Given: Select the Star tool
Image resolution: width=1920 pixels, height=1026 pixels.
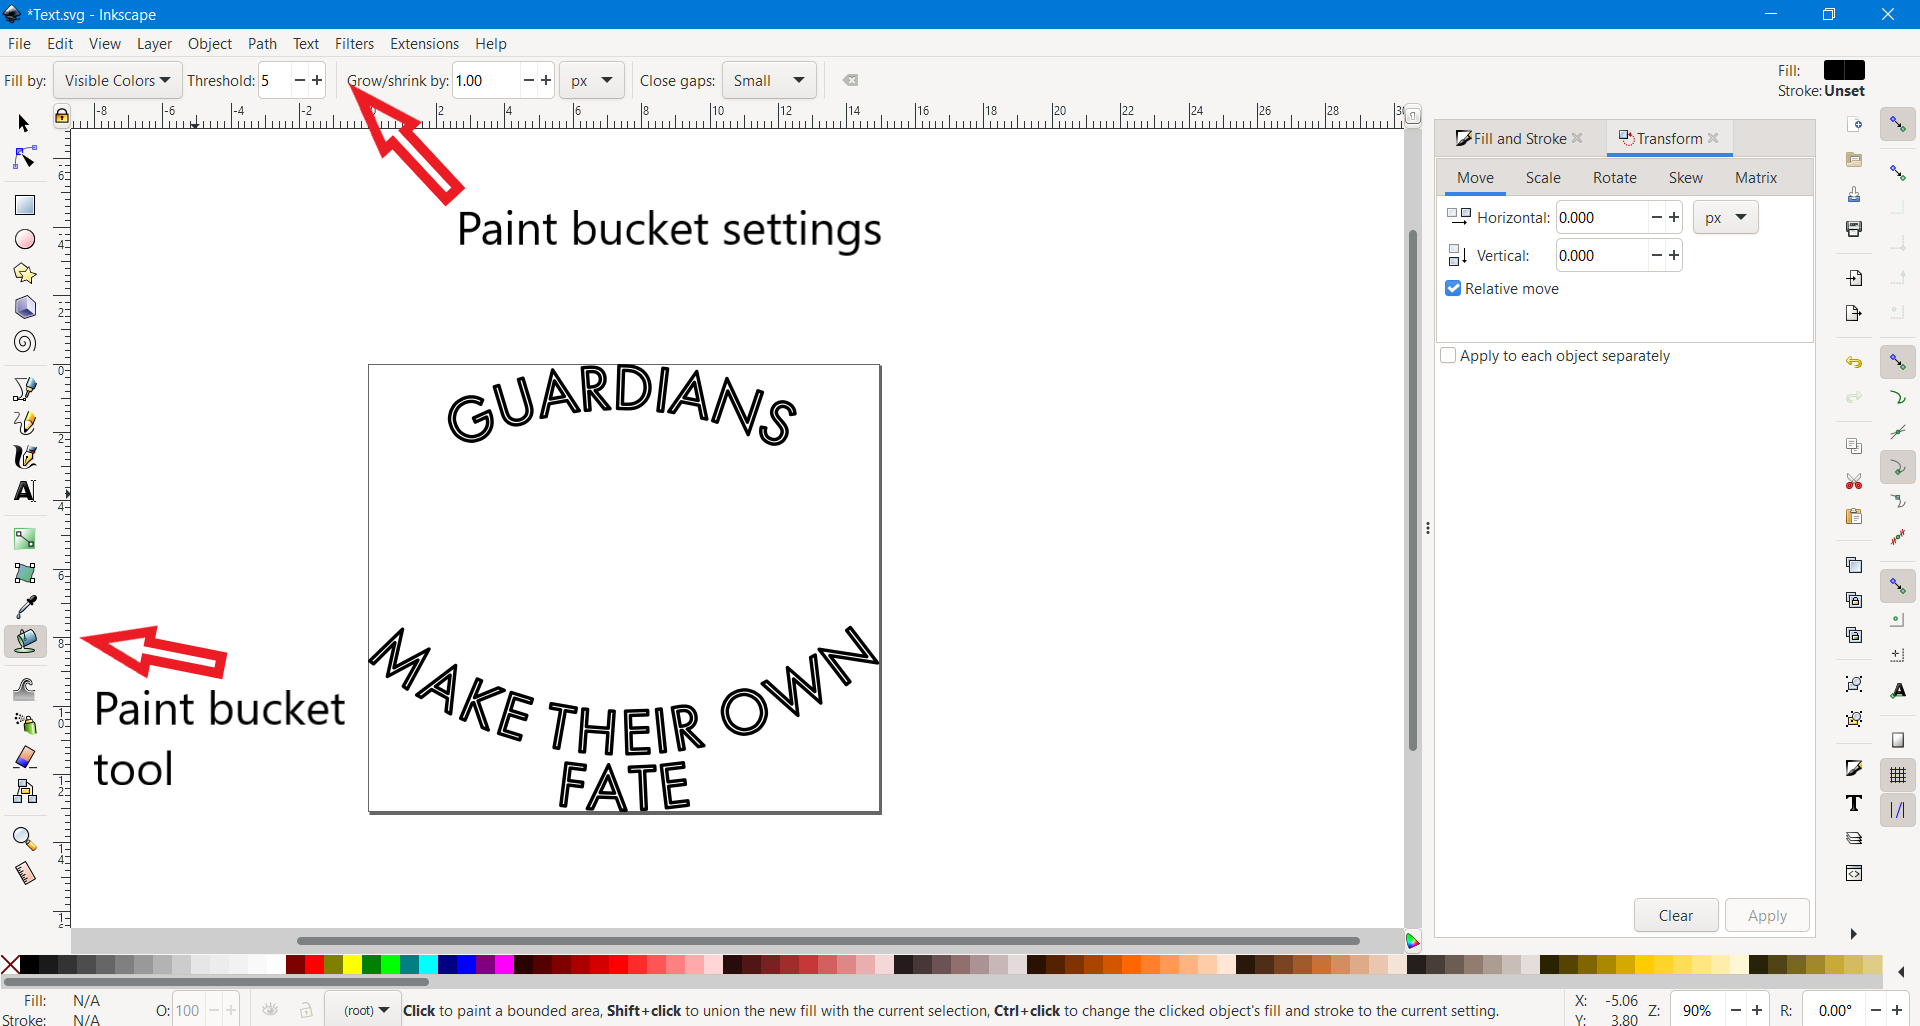Looking at the screenshot, I should pyautogui.click(x=25, y=273).
